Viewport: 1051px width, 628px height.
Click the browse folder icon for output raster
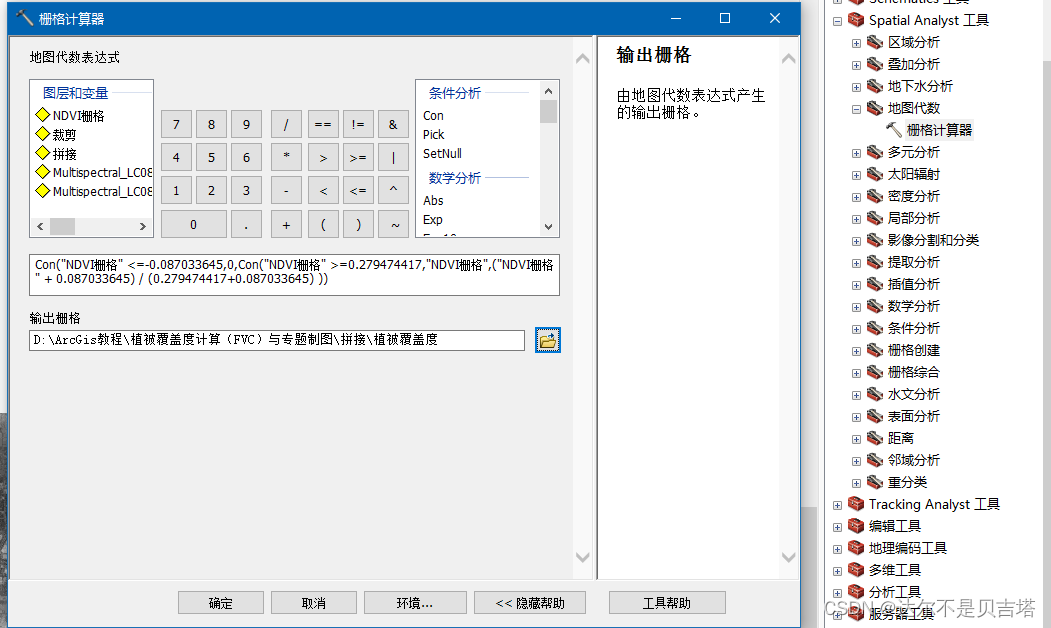point(548,340)
